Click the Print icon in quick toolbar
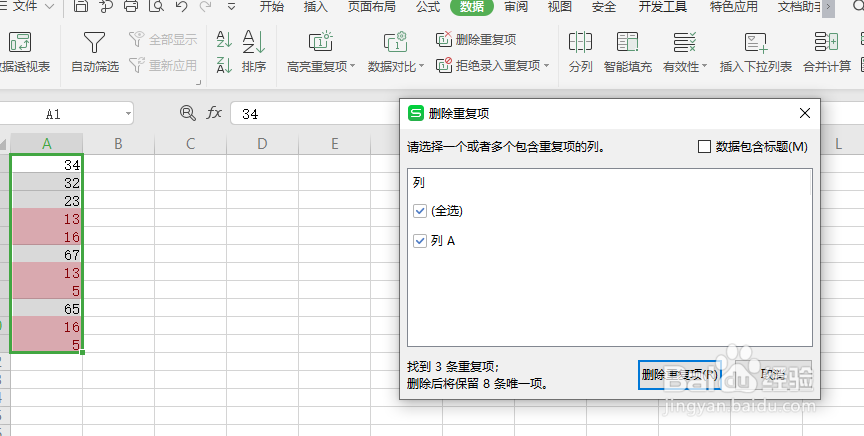Viewport: 864px width, 436px height. [x=131, y=7]
